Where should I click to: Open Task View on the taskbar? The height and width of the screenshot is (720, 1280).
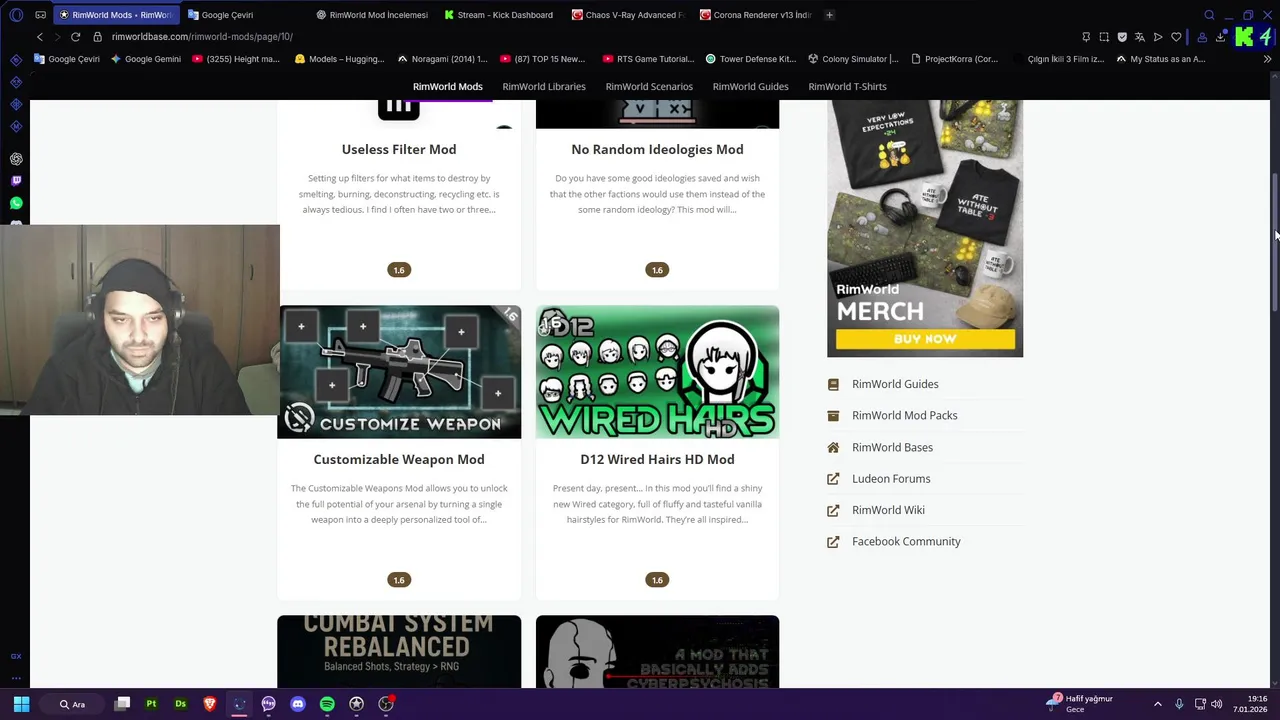pyautogui.click(x=122, y=704)
